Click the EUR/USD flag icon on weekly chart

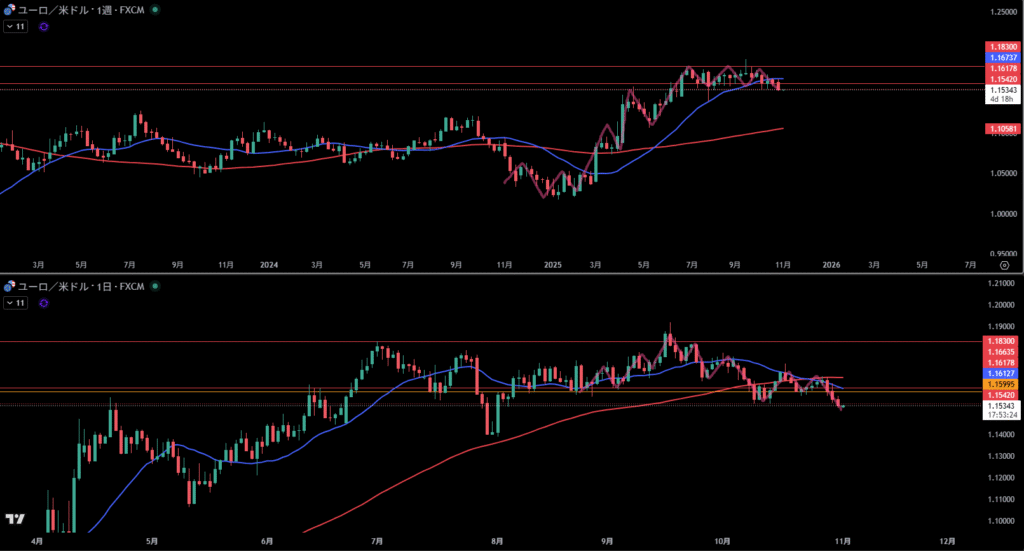point(9,9)
